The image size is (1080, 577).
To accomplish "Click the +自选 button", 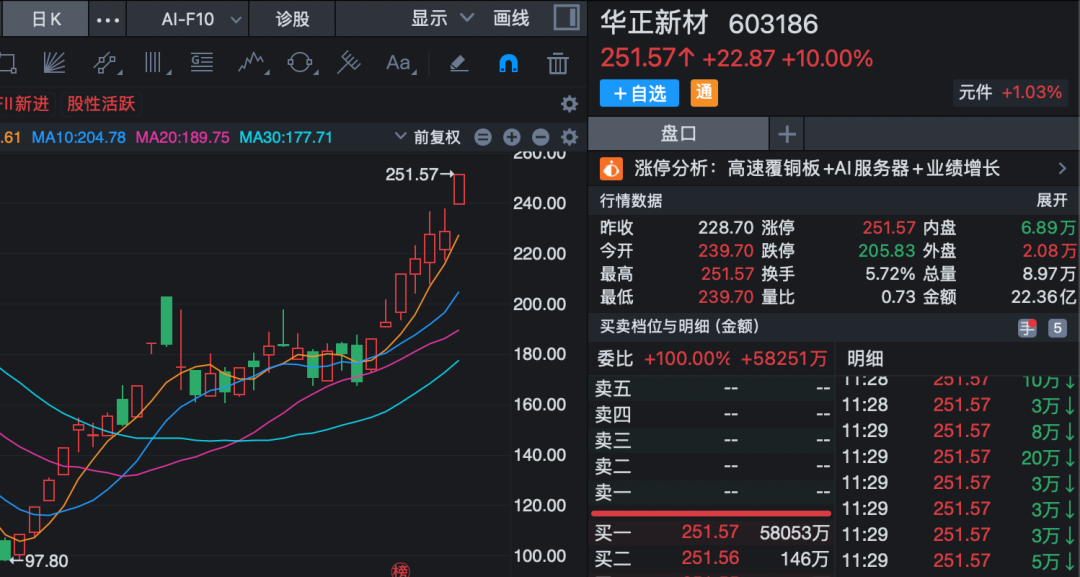I will click(x=639, y=93).
